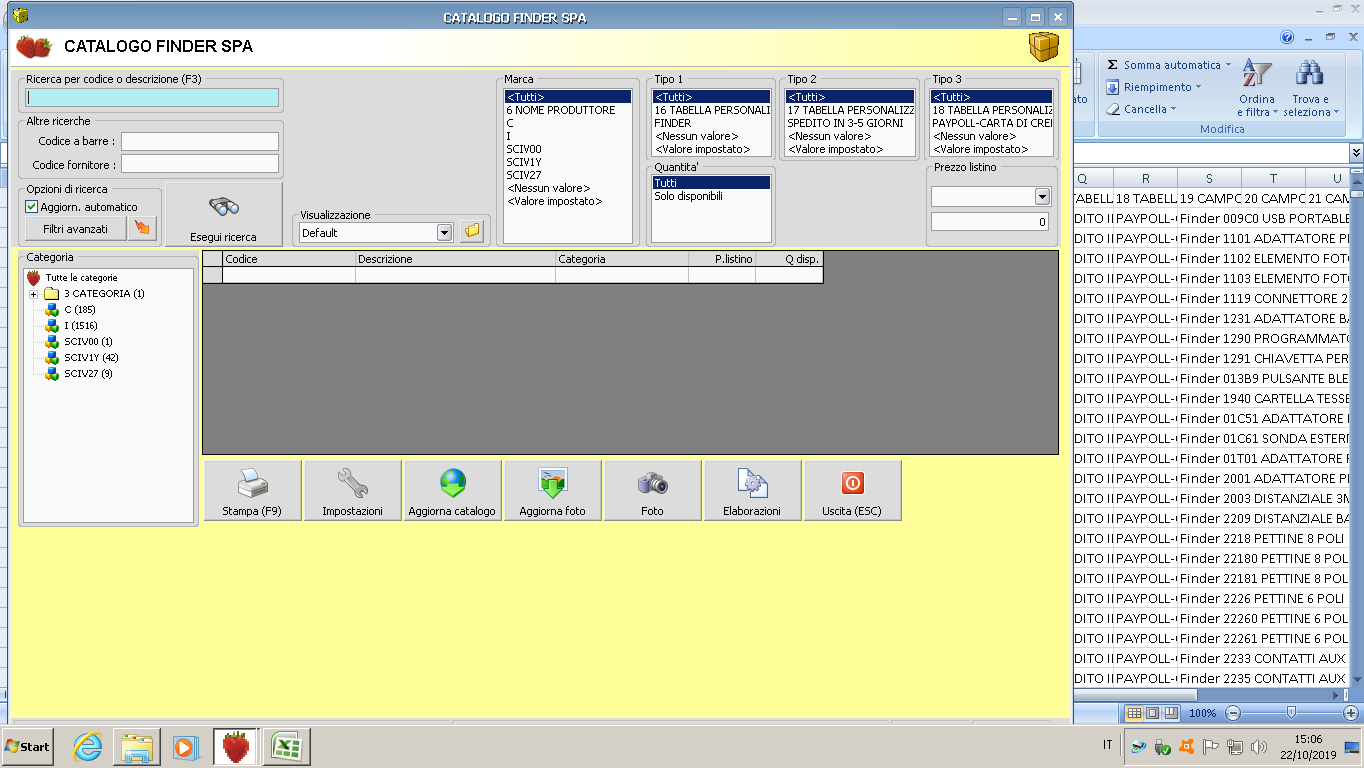
Task: Switch Excel to Normal view icon
Action: 1133,713
